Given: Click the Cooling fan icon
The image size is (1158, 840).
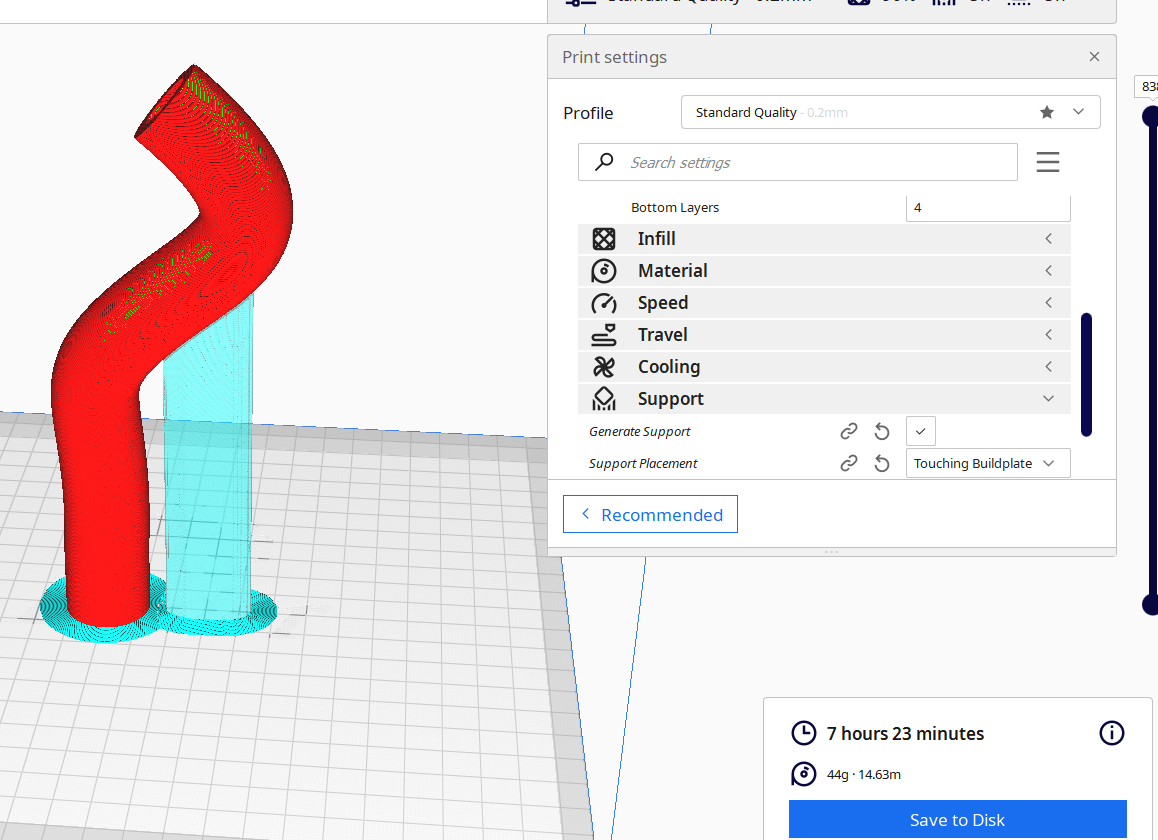Looking at the screenshot, I should click(603, 367).
